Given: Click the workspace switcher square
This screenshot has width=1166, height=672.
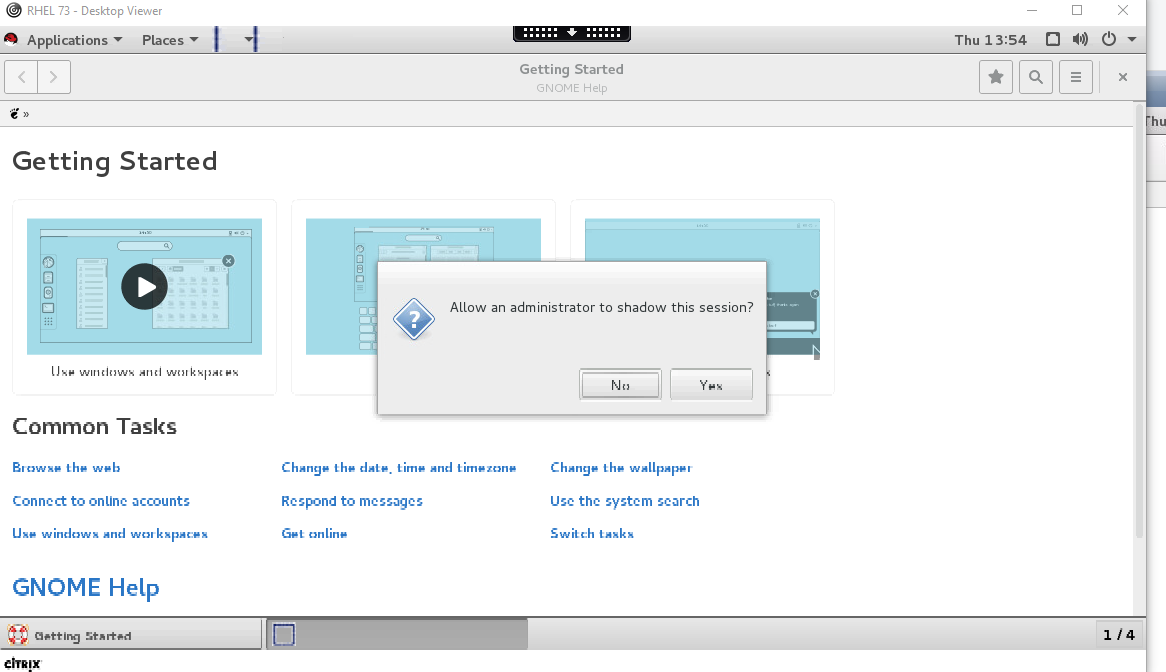Looking at the screenshot, I should (x=284, y=635).
